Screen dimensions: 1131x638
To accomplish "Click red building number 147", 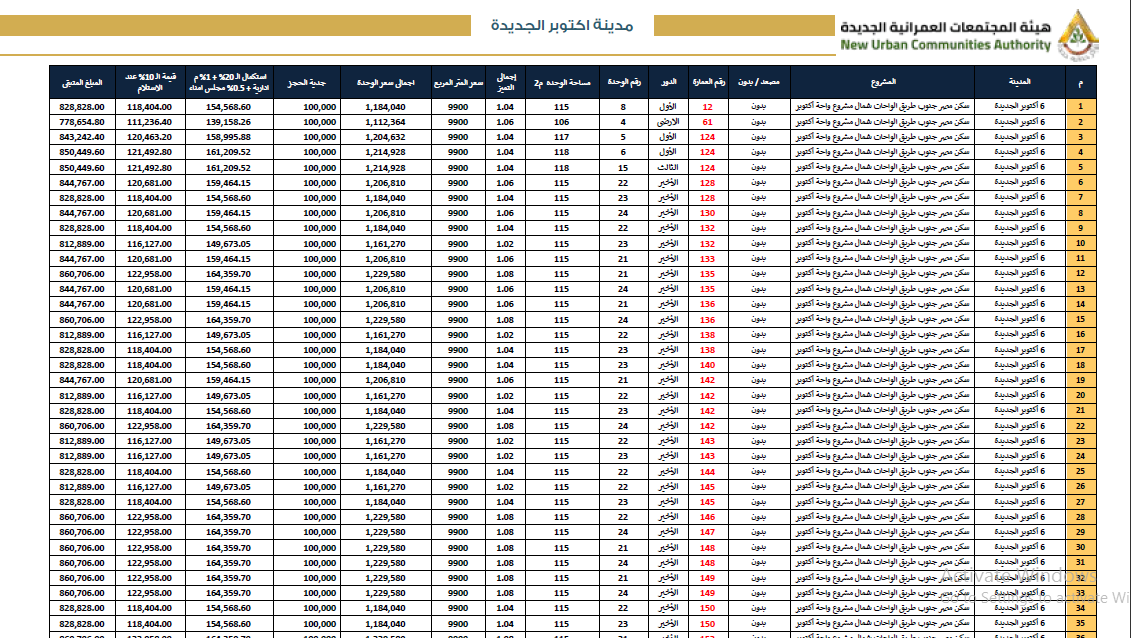I will pos(708,532).
